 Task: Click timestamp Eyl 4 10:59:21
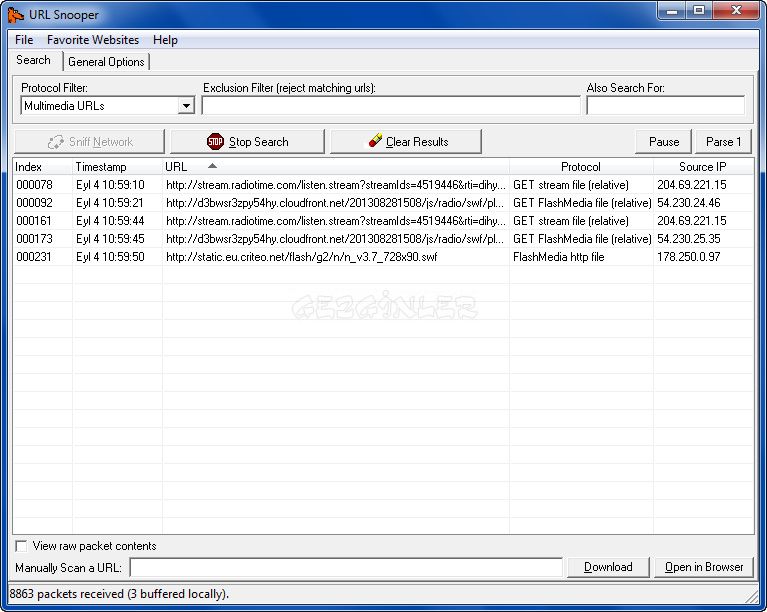[x=110, y=203]
